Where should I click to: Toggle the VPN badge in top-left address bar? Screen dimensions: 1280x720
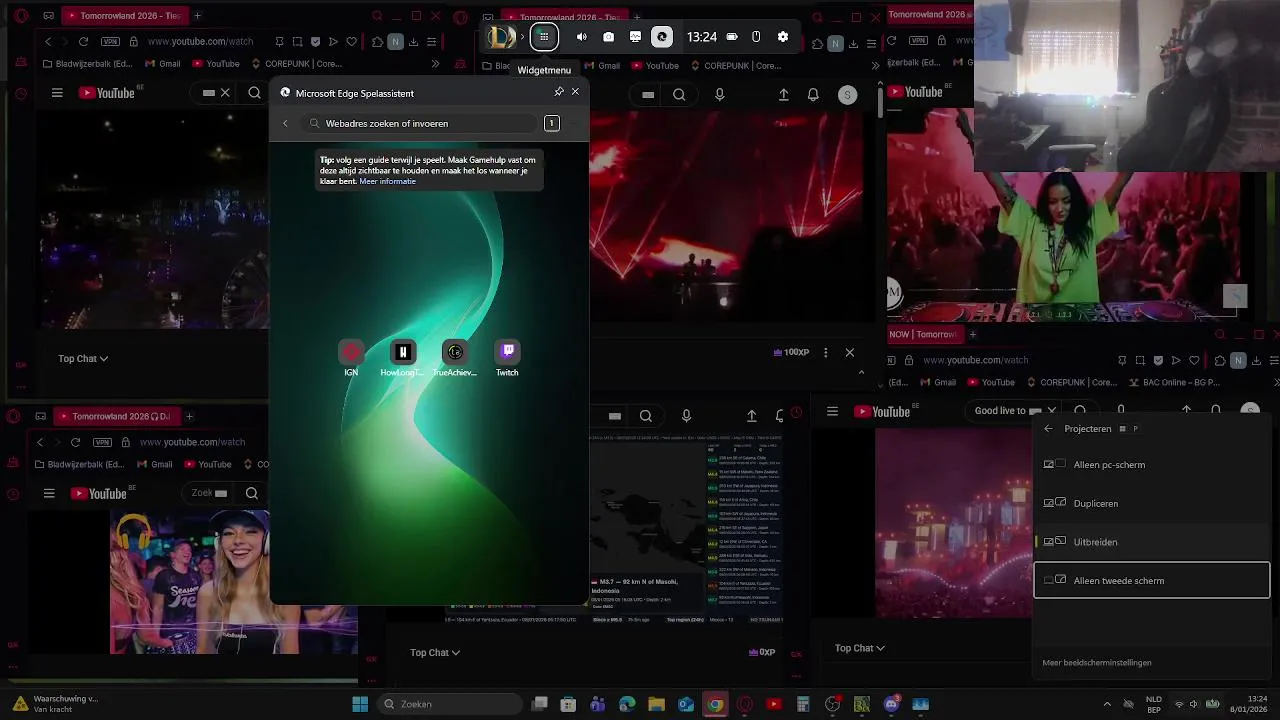point(110,42)
